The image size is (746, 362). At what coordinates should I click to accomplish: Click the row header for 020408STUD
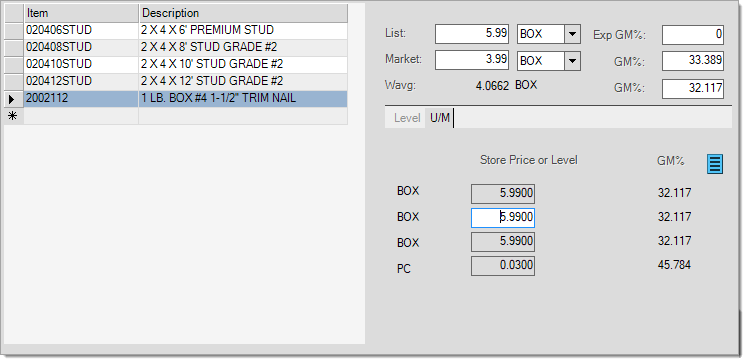[x=13, y=48]
